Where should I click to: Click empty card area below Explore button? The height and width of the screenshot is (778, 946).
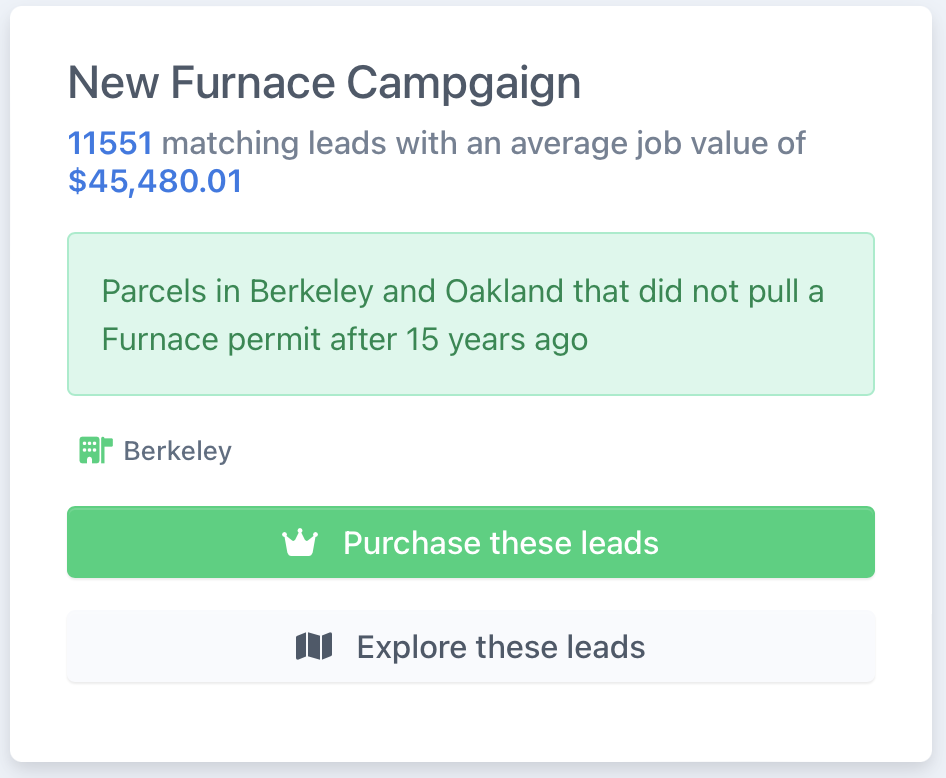pyautogui.click(x=471, y=721)
